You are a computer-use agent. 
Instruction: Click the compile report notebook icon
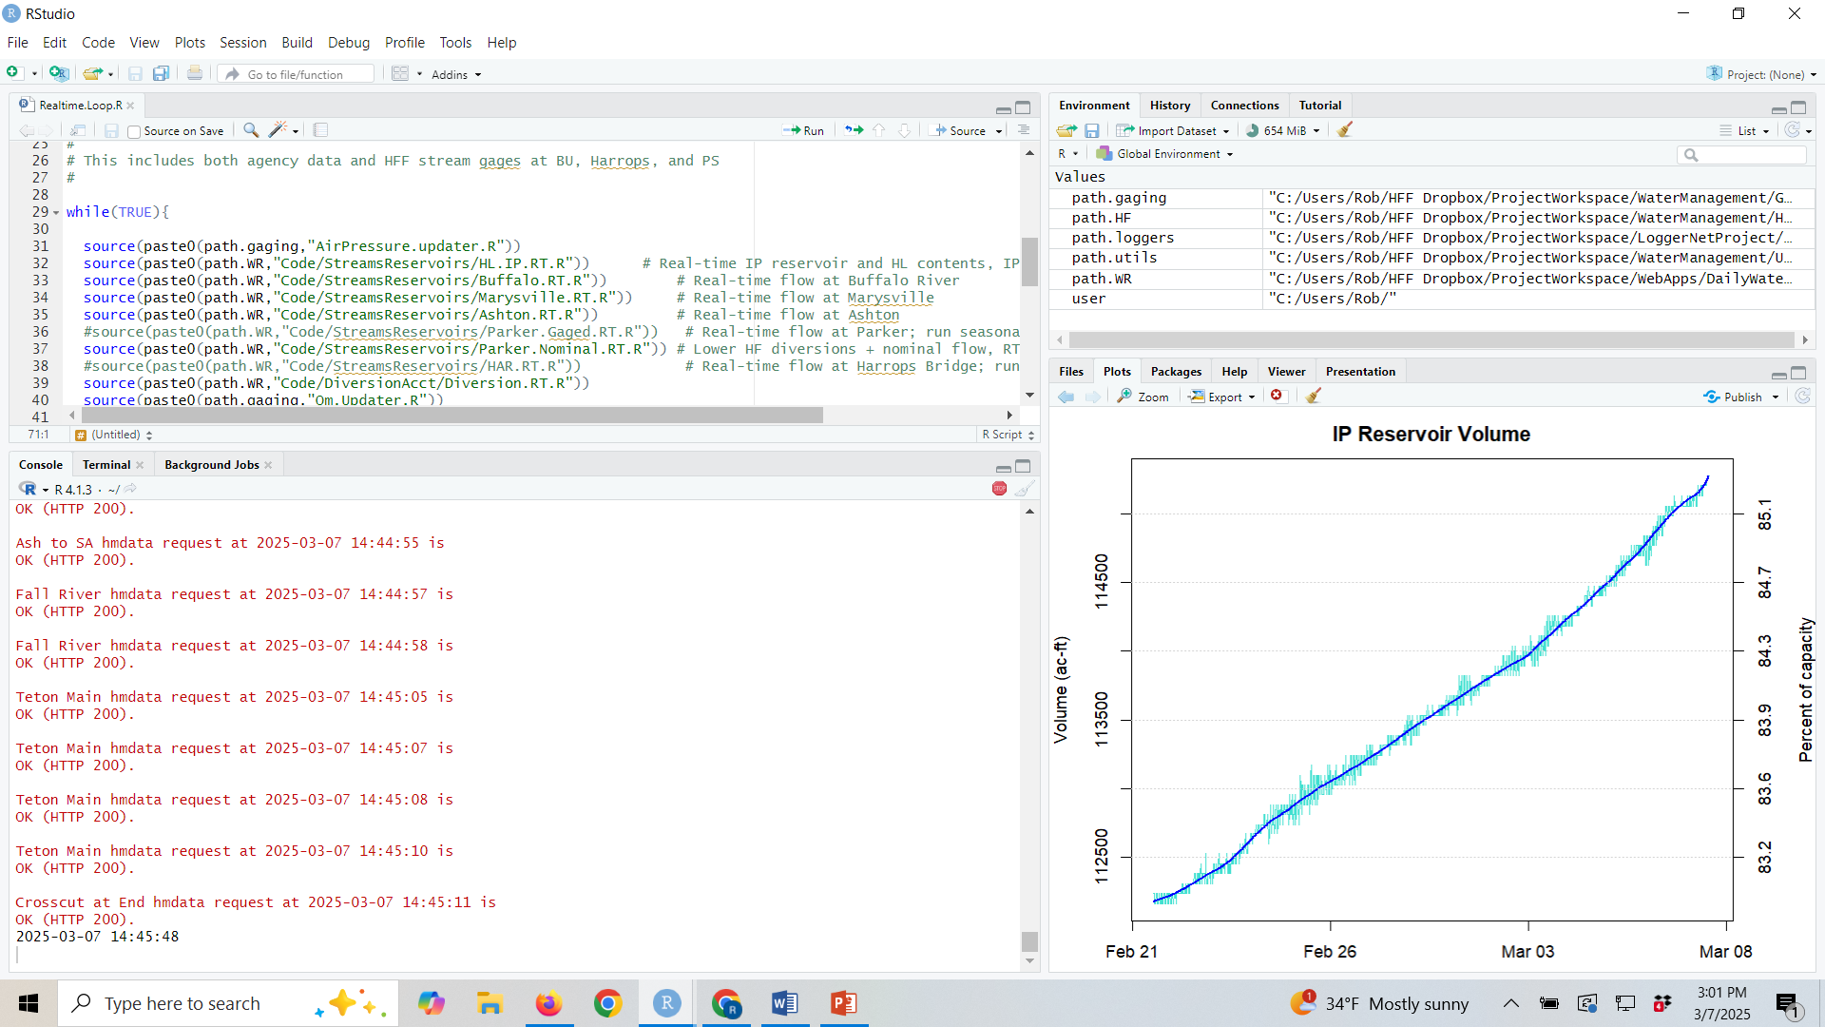tap(321, 130)
